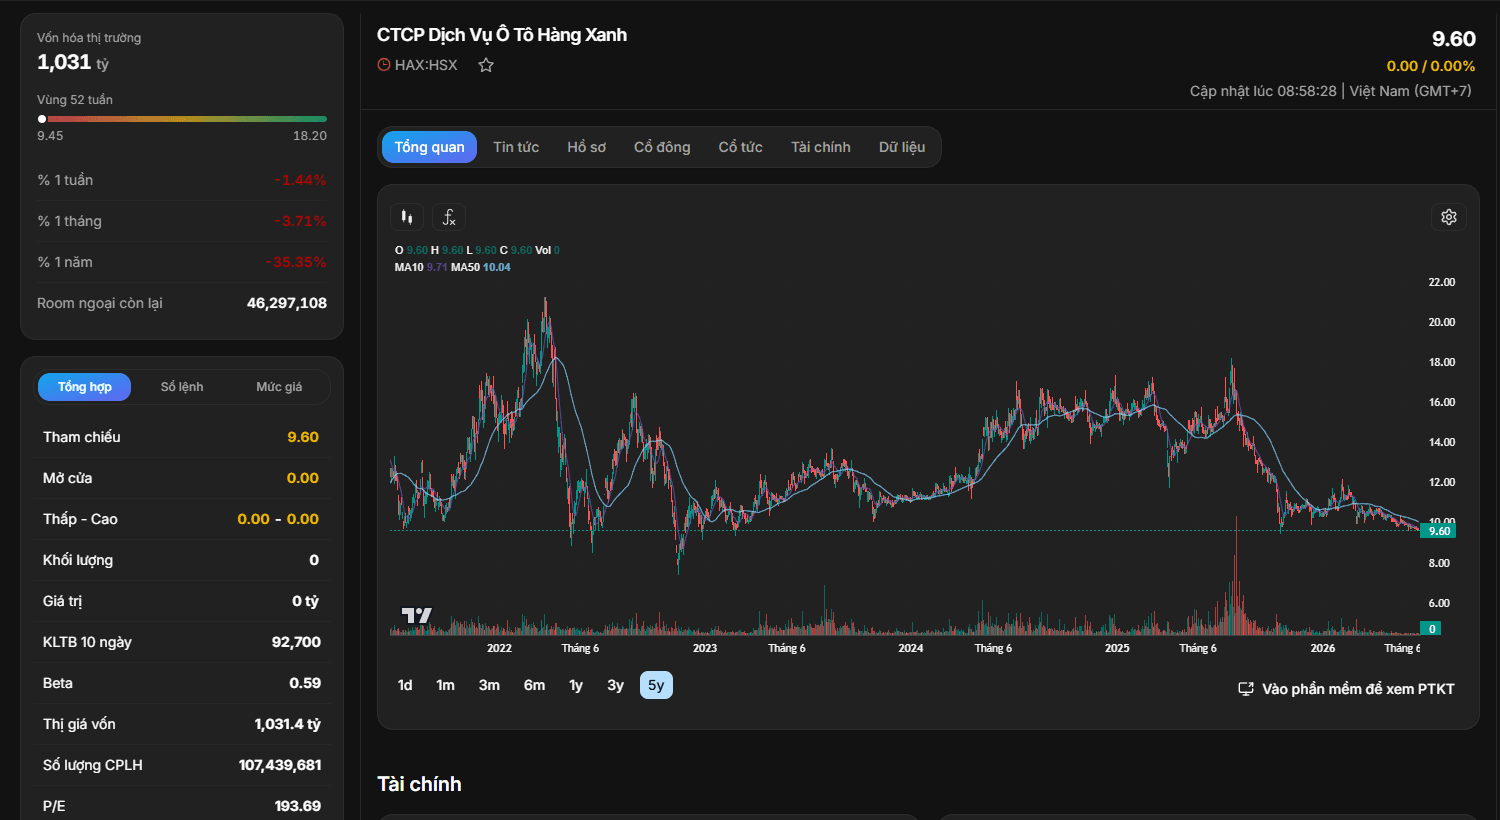This screenshot has height=820, width=1500.
Task: Add HAX to favorites with star icon
Action: (x=486, y=65)
